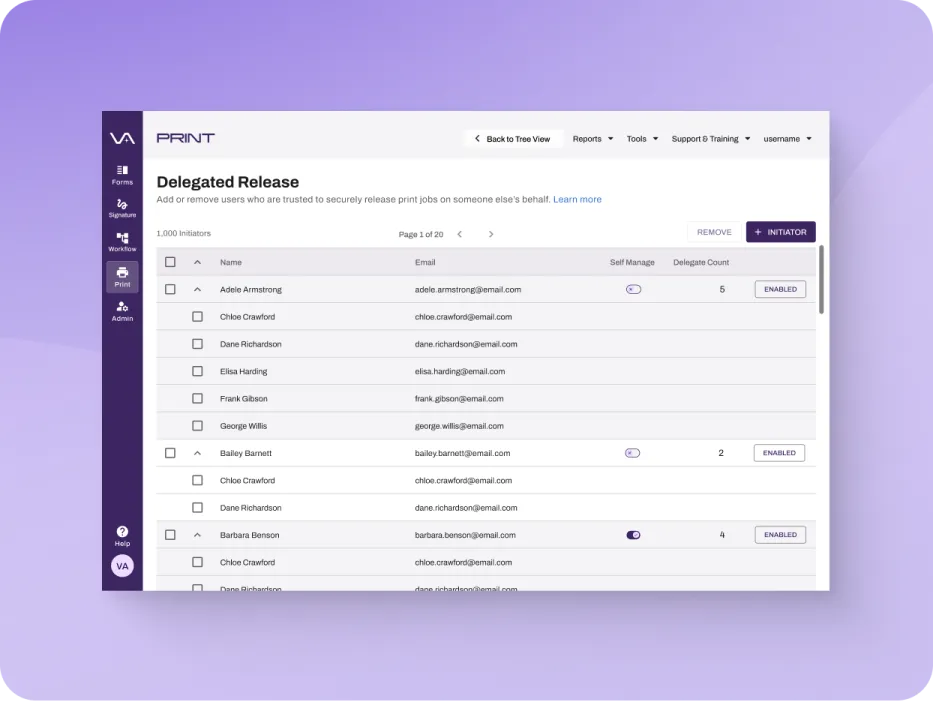Screen dimensions: 933x701
Task: Disable Self Manage for Barbara Benson
Action: 633,535
